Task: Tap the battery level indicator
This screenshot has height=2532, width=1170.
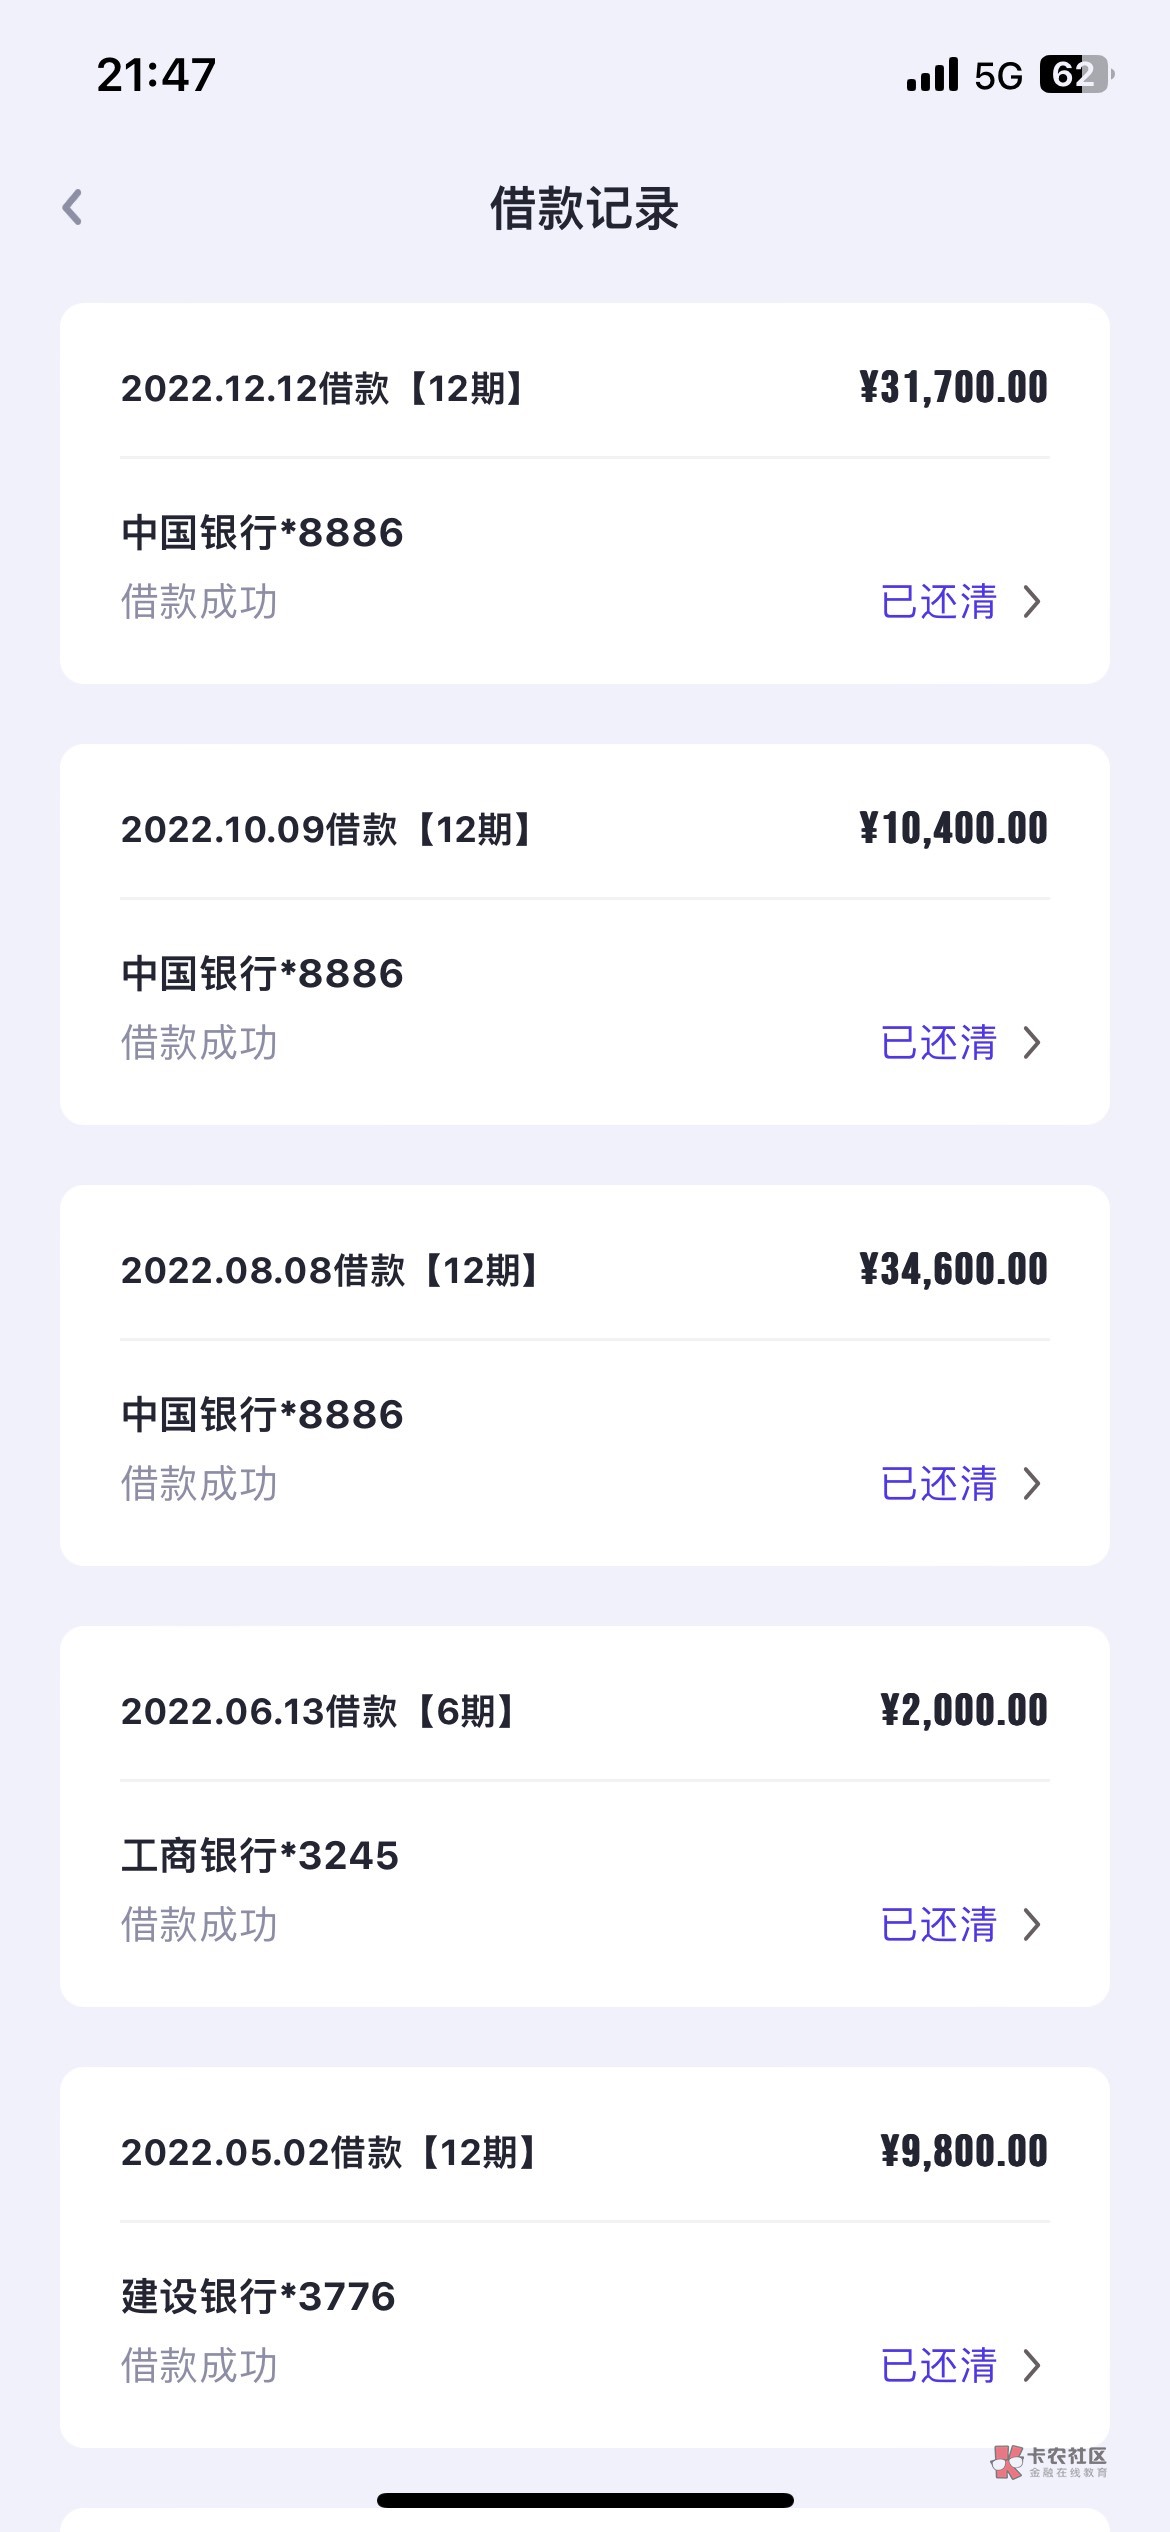Action: [x=1076, y=75]
